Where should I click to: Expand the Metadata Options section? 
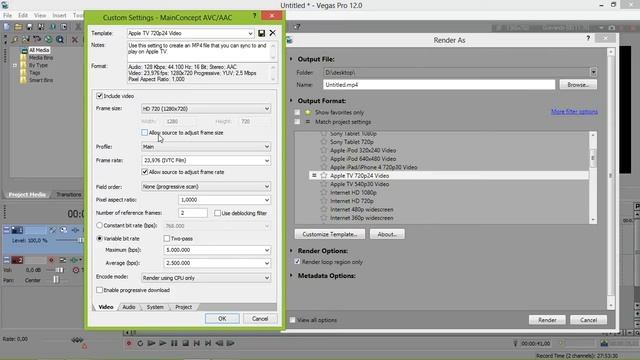click(291, 276)
